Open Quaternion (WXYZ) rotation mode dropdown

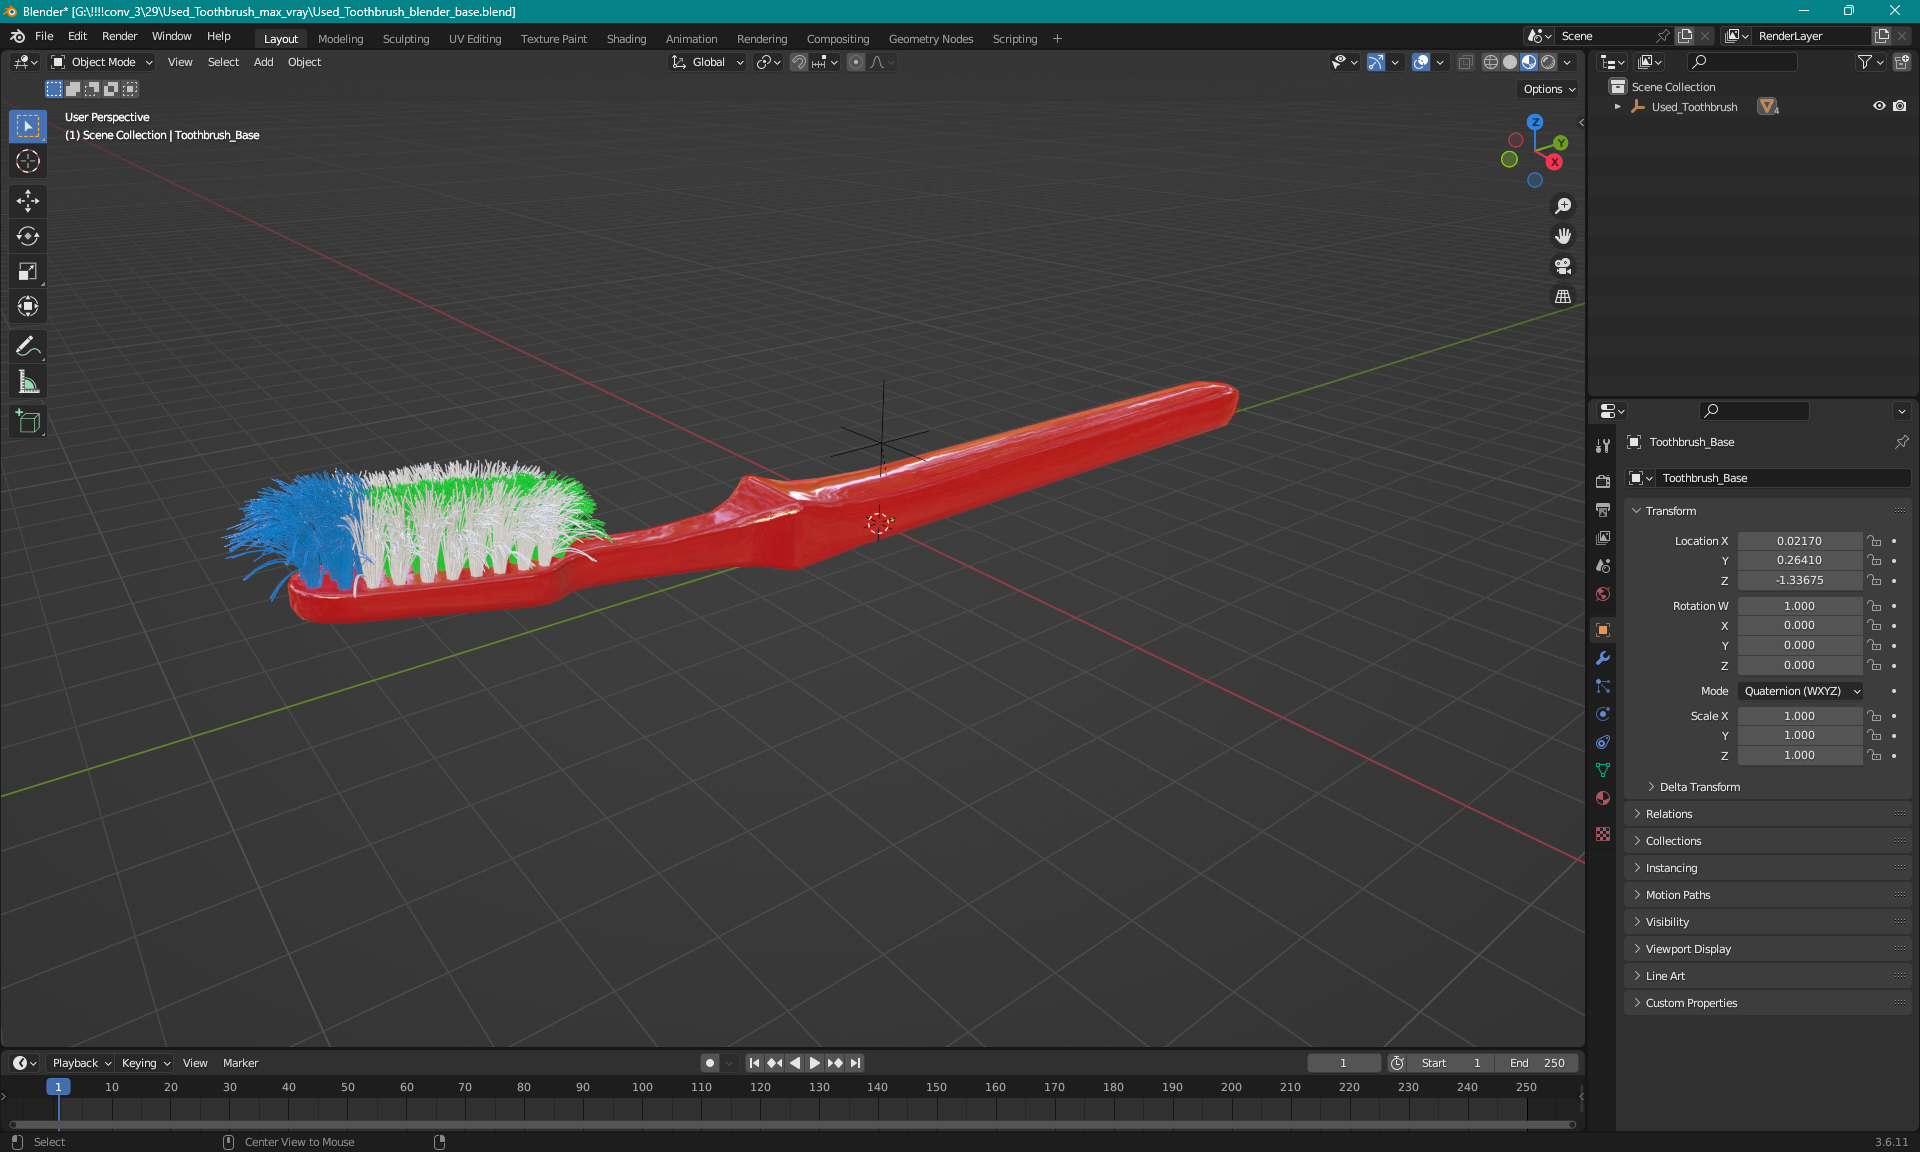coord(1801,691)
